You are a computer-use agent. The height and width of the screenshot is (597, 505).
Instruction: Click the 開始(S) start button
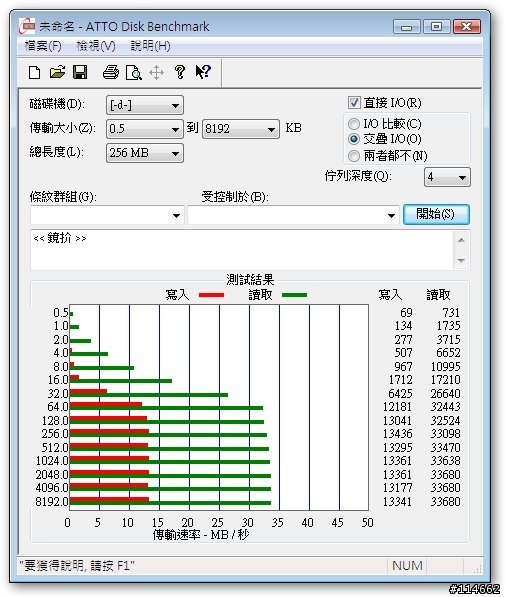pyautogui.click(x=436, y=214)
